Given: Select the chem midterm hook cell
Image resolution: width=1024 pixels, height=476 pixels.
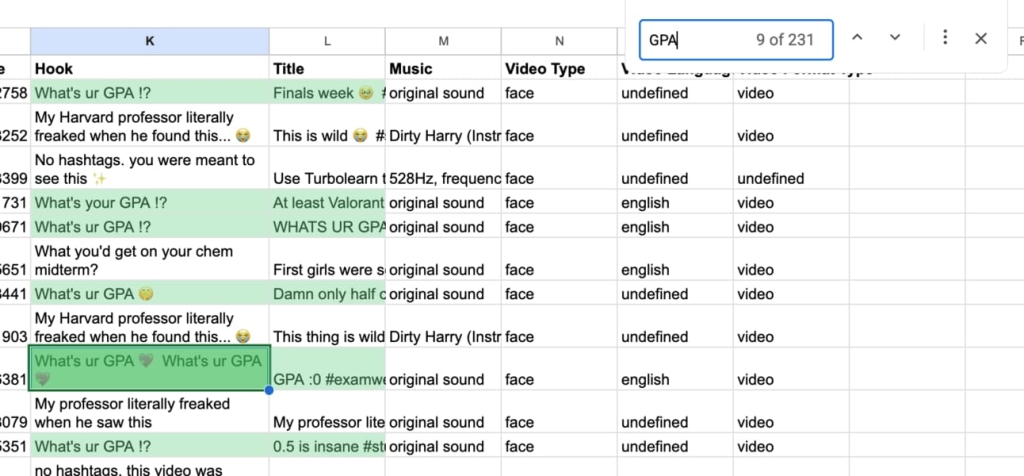Looking at the screenshot, I should tap(150, 260).
